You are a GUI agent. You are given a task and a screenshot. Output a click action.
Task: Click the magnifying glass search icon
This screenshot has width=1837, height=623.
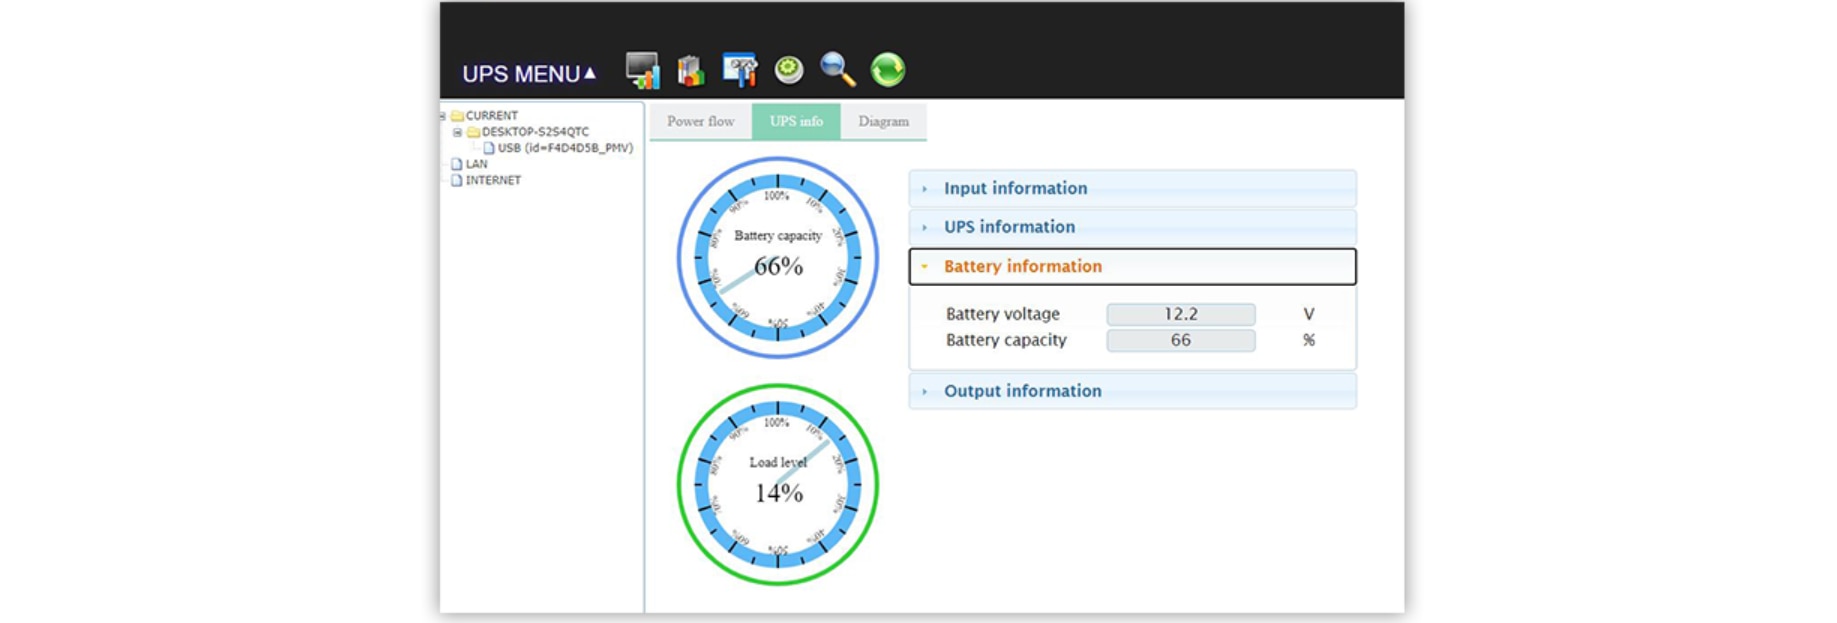837,70
